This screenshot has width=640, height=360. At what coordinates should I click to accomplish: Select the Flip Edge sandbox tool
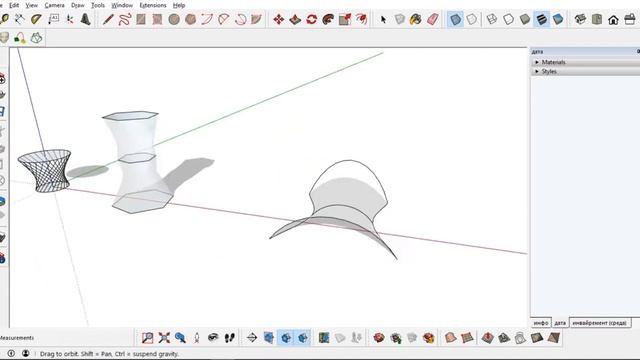(553, 338)
